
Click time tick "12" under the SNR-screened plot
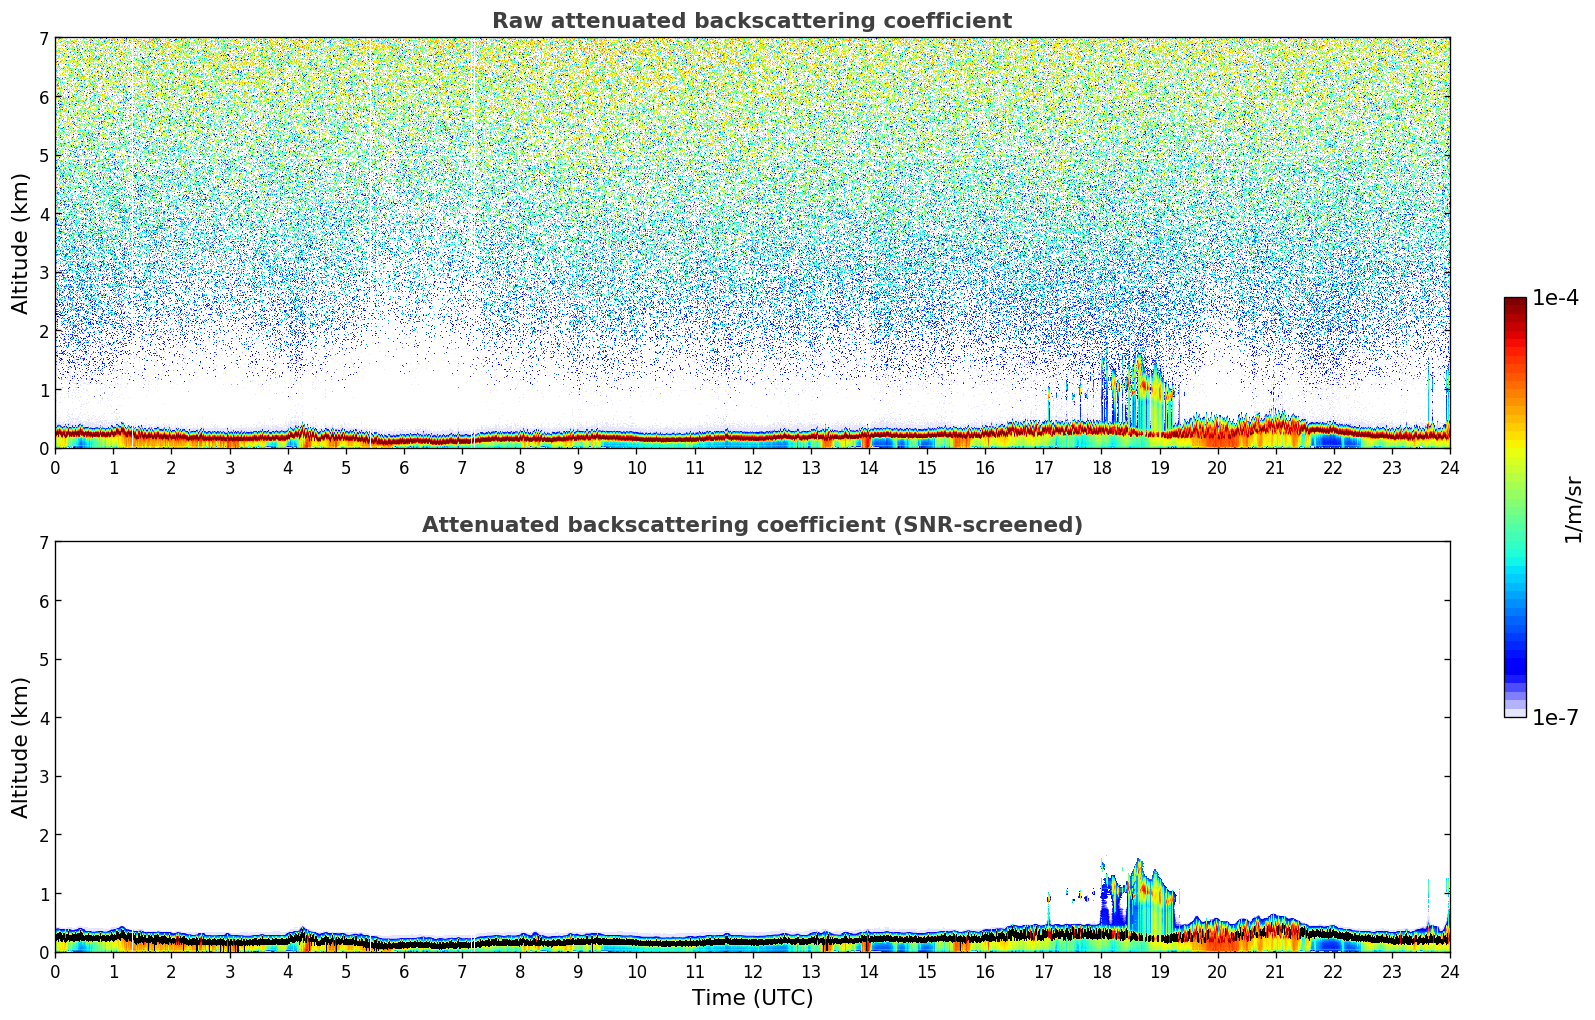click(x=752, y=971)
